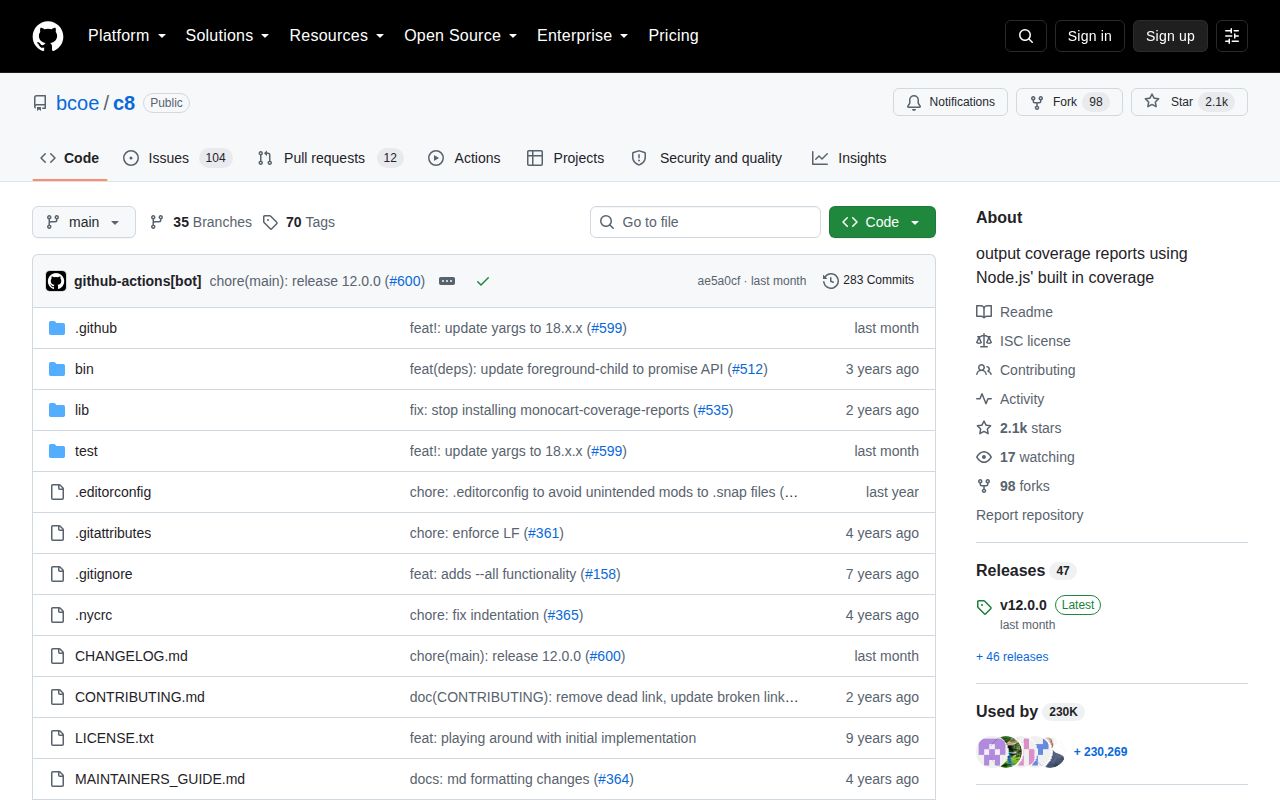Switch to the Pull requests tab
The width and height of the screenshot is (1280, 800).
330,158
